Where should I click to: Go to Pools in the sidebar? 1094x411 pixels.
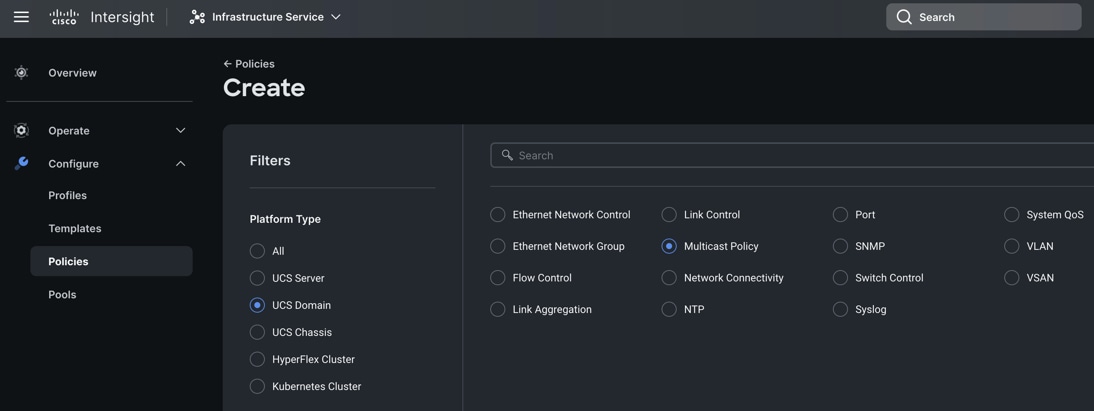tap(62, 295)
